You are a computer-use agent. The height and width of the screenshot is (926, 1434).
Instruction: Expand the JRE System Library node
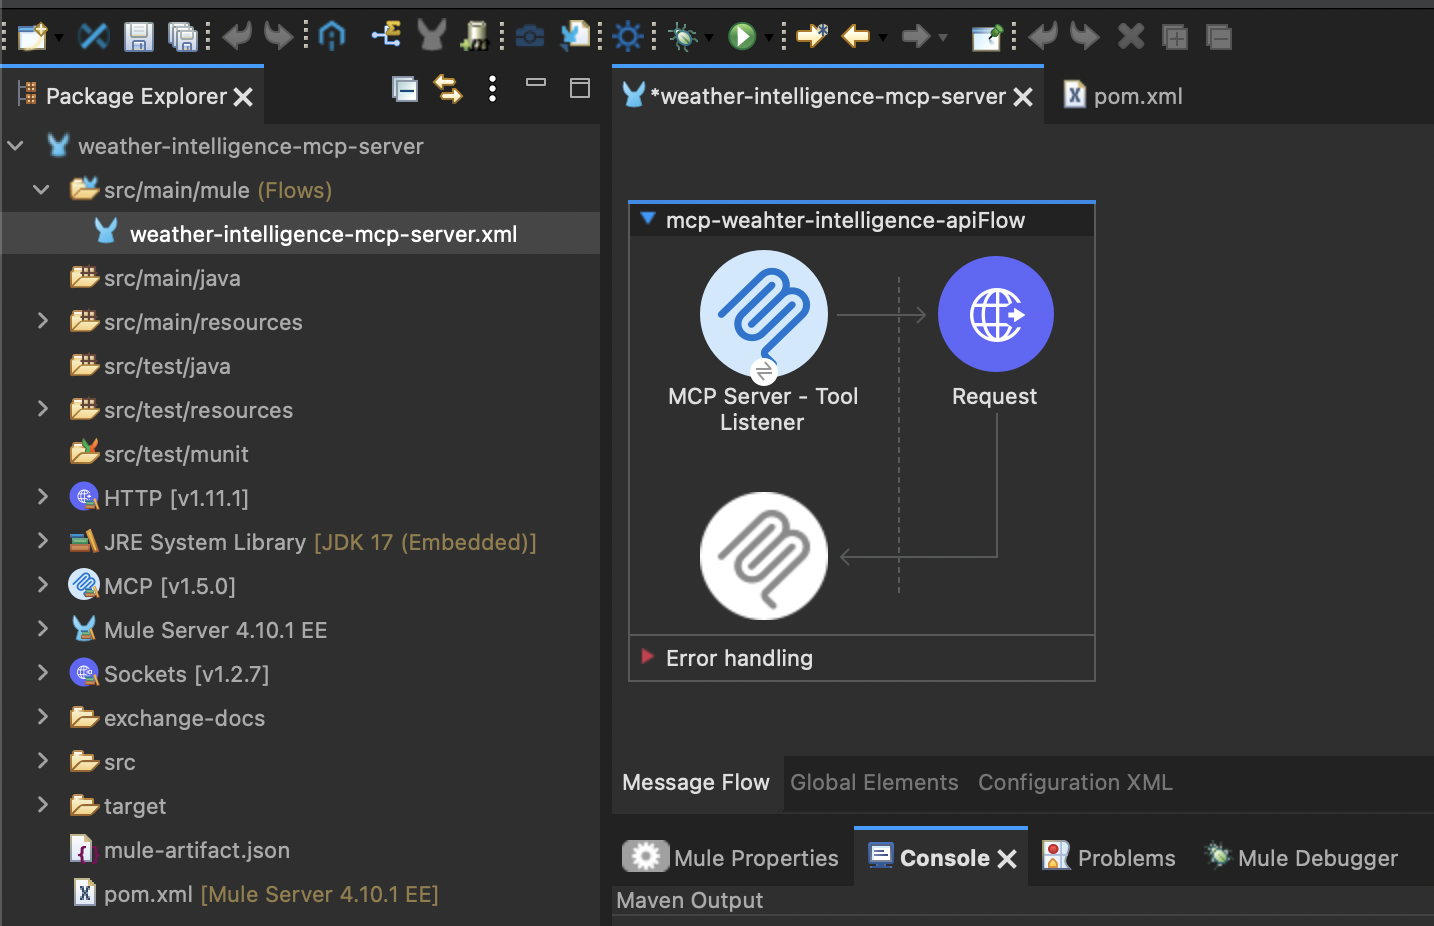point(42,541)
